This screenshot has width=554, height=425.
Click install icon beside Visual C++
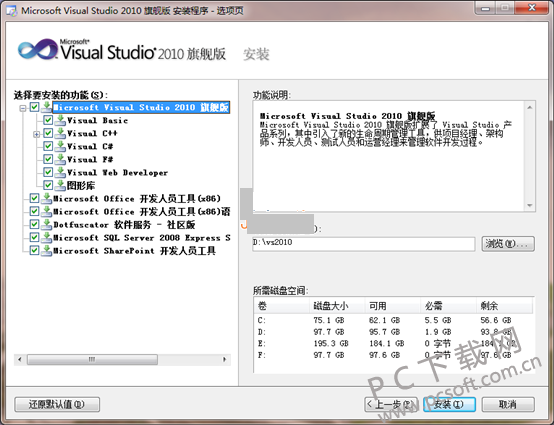coord(60,133)
